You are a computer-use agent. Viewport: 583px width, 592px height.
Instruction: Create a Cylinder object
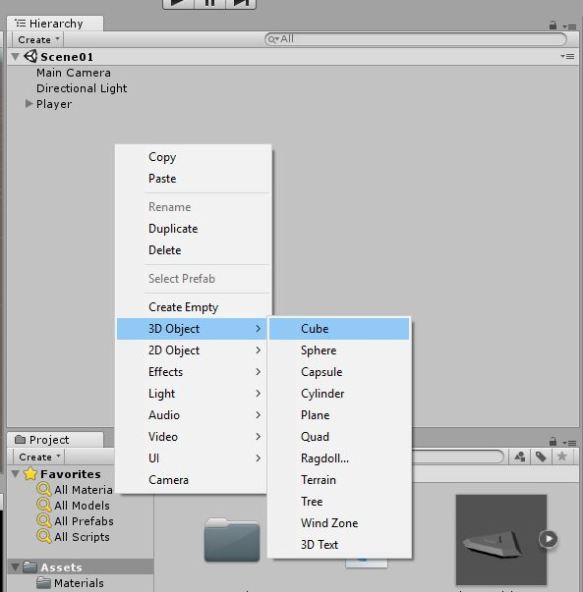coord(339,394)
